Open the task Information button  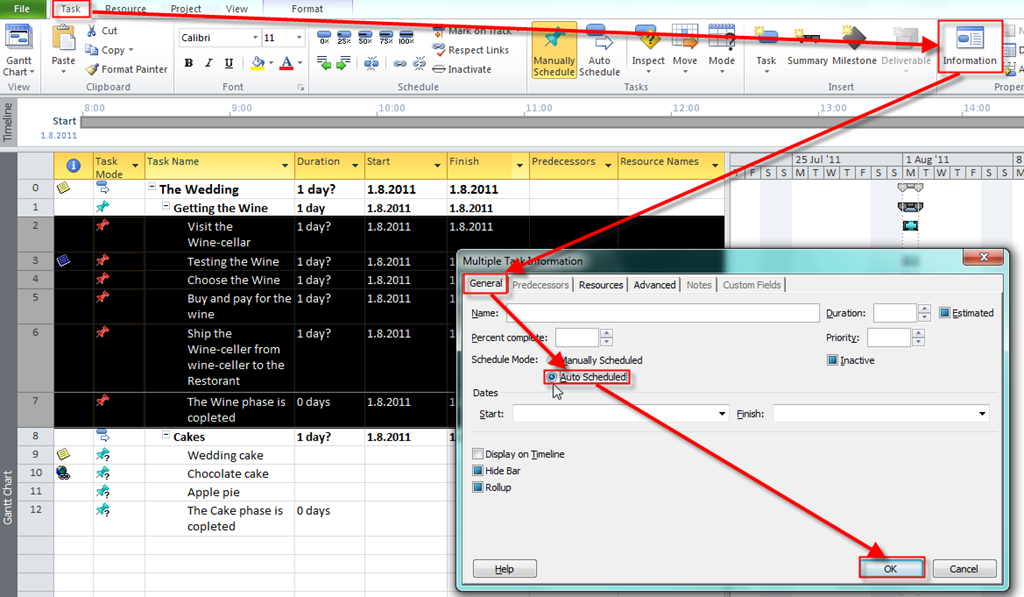(x=969, y=46)
